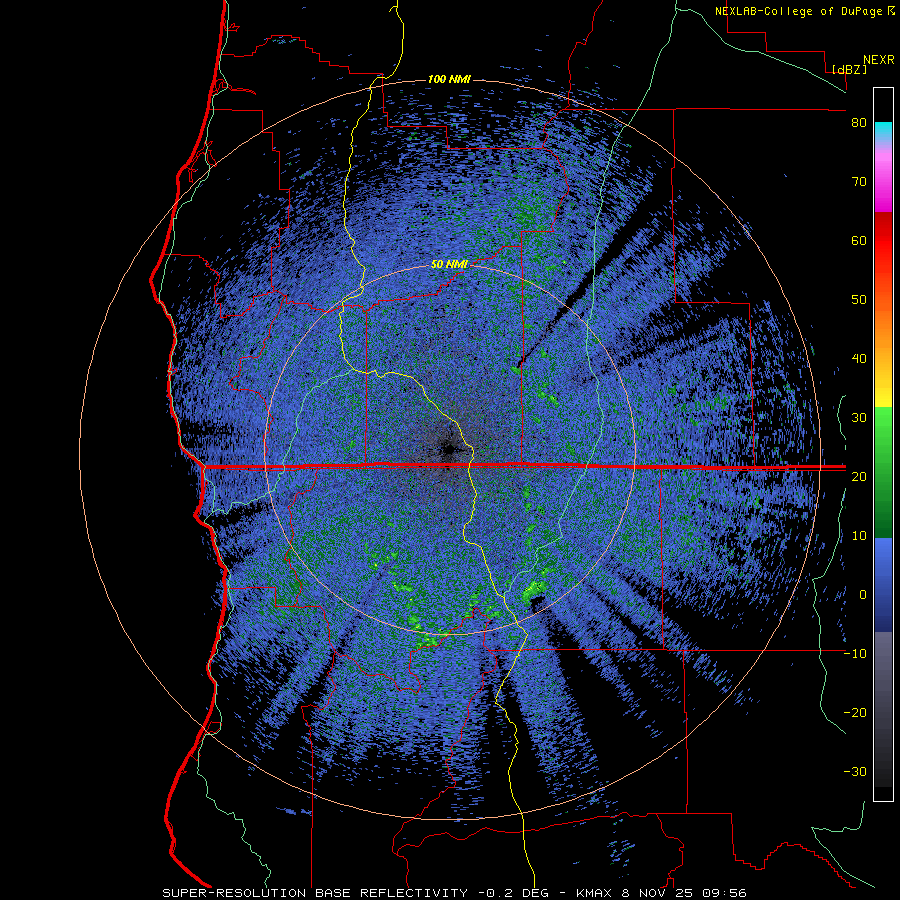Click the 60 dBZ scale value
The image size is (900, 900).
tap(859, 240)
